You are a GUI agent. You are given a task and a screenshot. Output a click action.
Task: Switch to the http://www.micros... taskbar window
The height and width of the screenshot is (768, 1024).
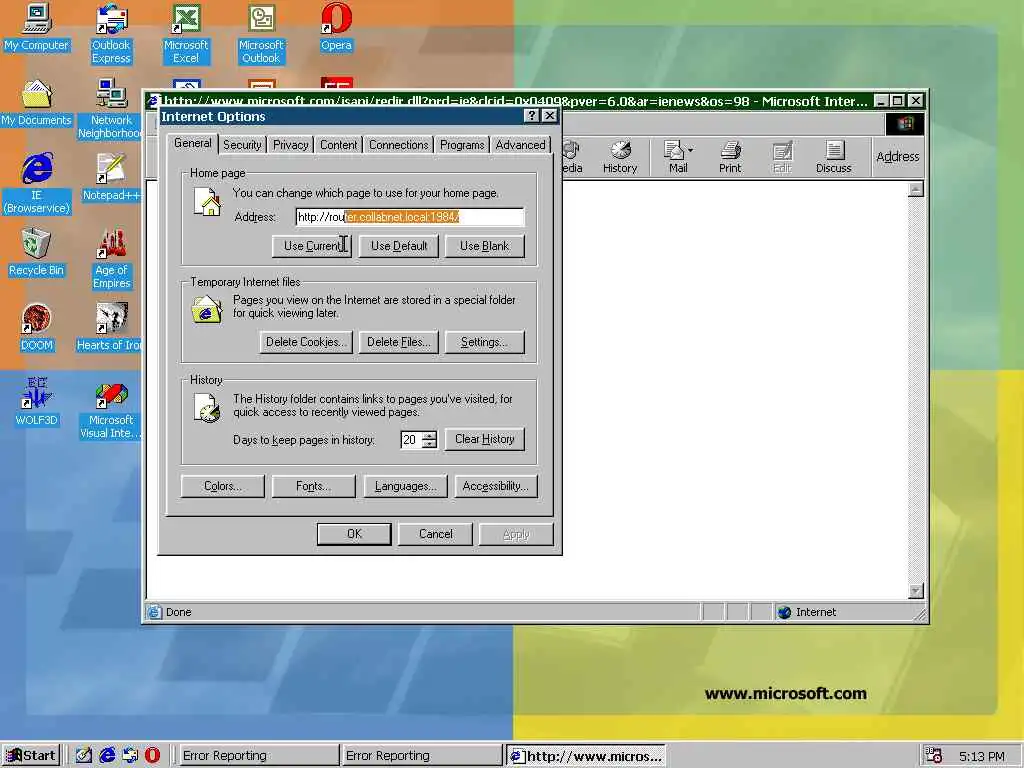(586, 756)
